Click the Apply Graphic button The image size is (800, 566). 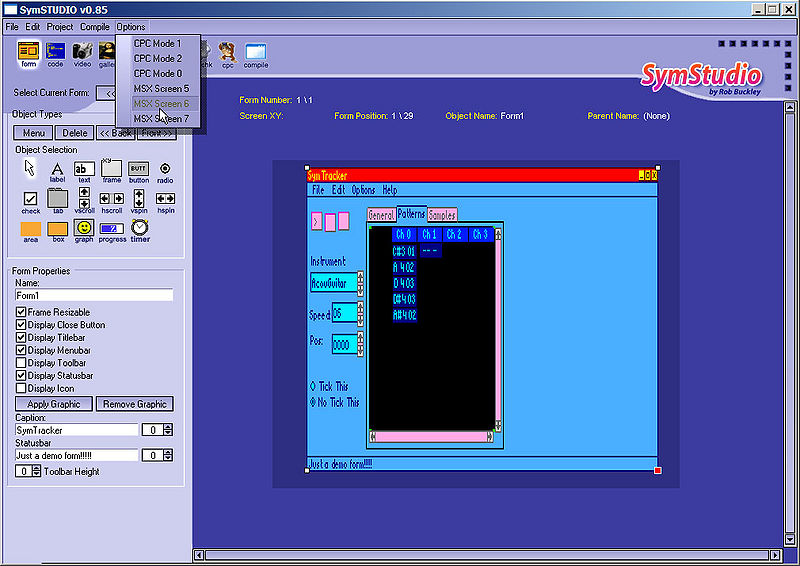pos(53,404)
